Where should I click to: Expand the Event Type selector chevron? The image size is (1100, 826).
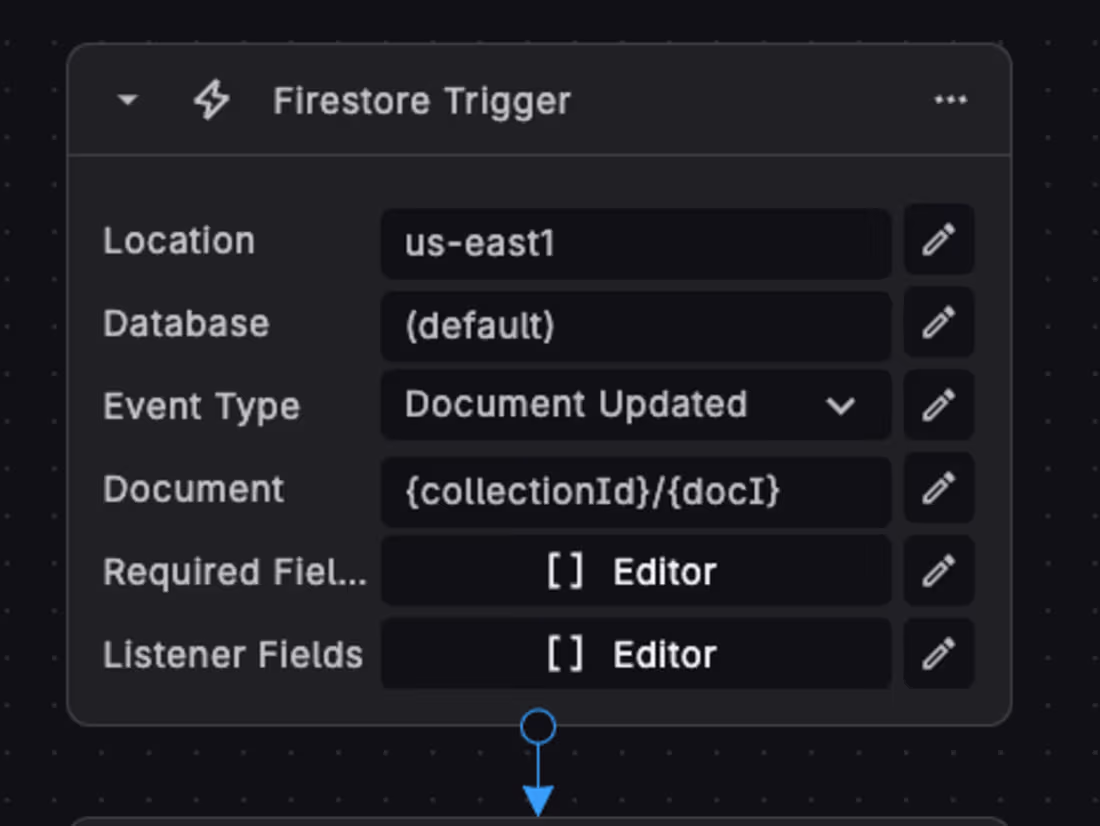(841, 406)
